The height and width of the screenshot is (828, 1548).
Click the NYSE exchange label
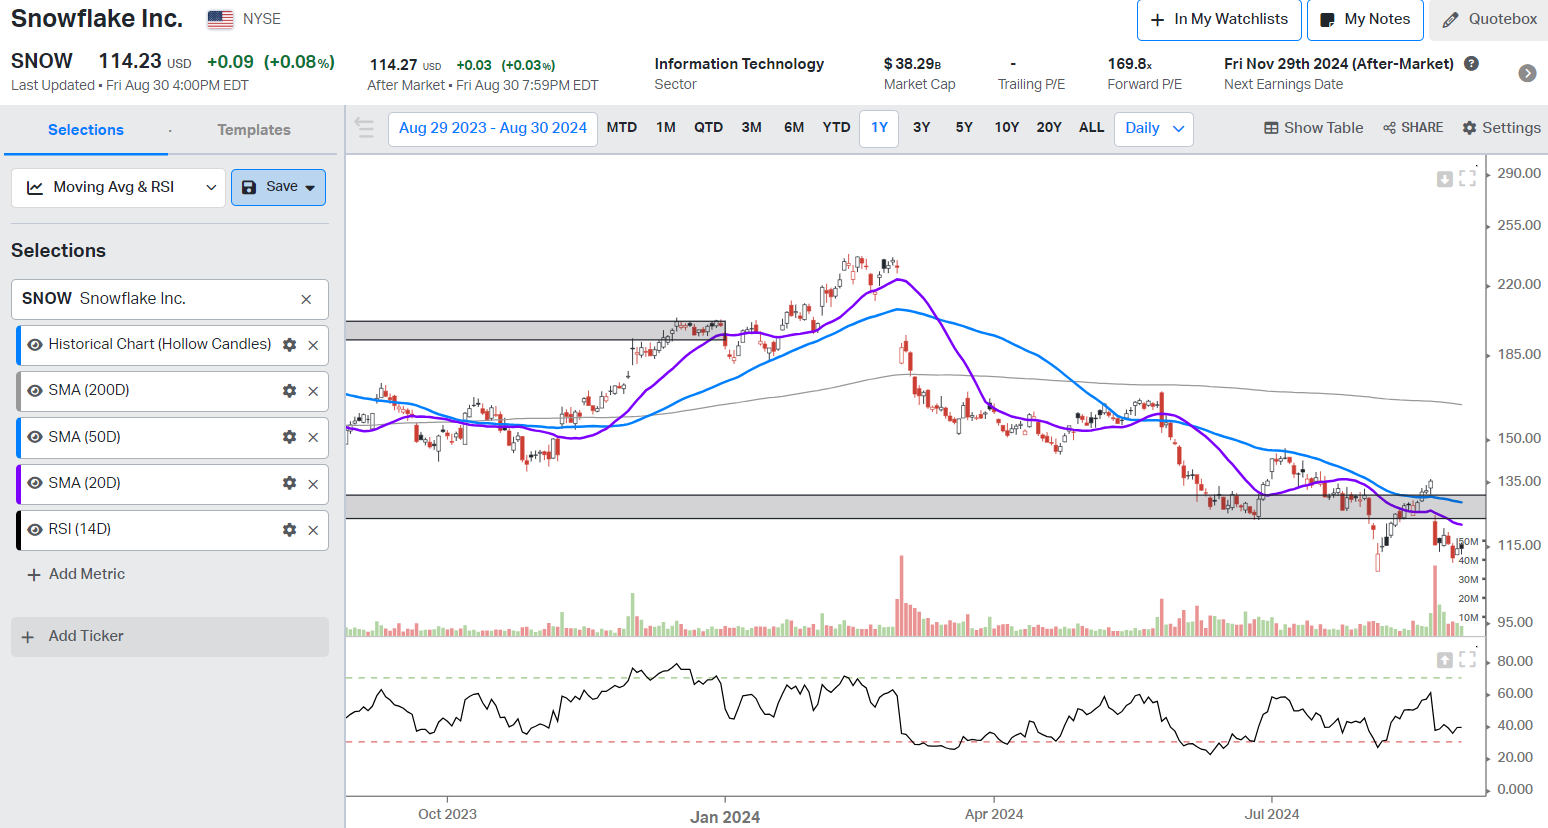pyautogui.click(x=262, y=19)
